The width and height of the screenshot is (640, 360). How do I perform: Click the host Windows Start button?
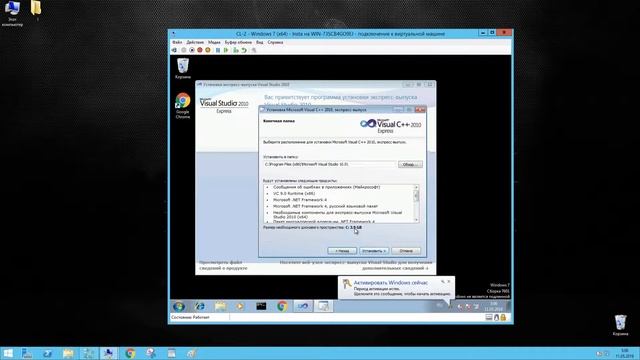pyautogui.click(x=8, y=353)
